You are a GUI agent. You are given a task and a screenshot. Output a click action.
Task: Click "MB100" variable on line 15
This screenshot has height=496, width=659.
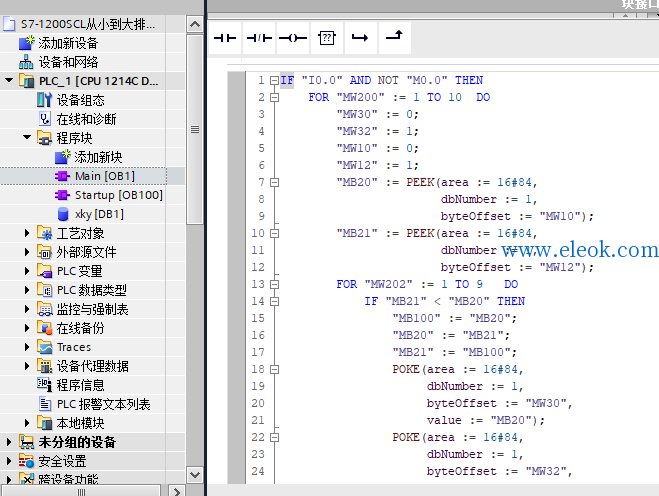pyautogui.click(x=416, y=318)
